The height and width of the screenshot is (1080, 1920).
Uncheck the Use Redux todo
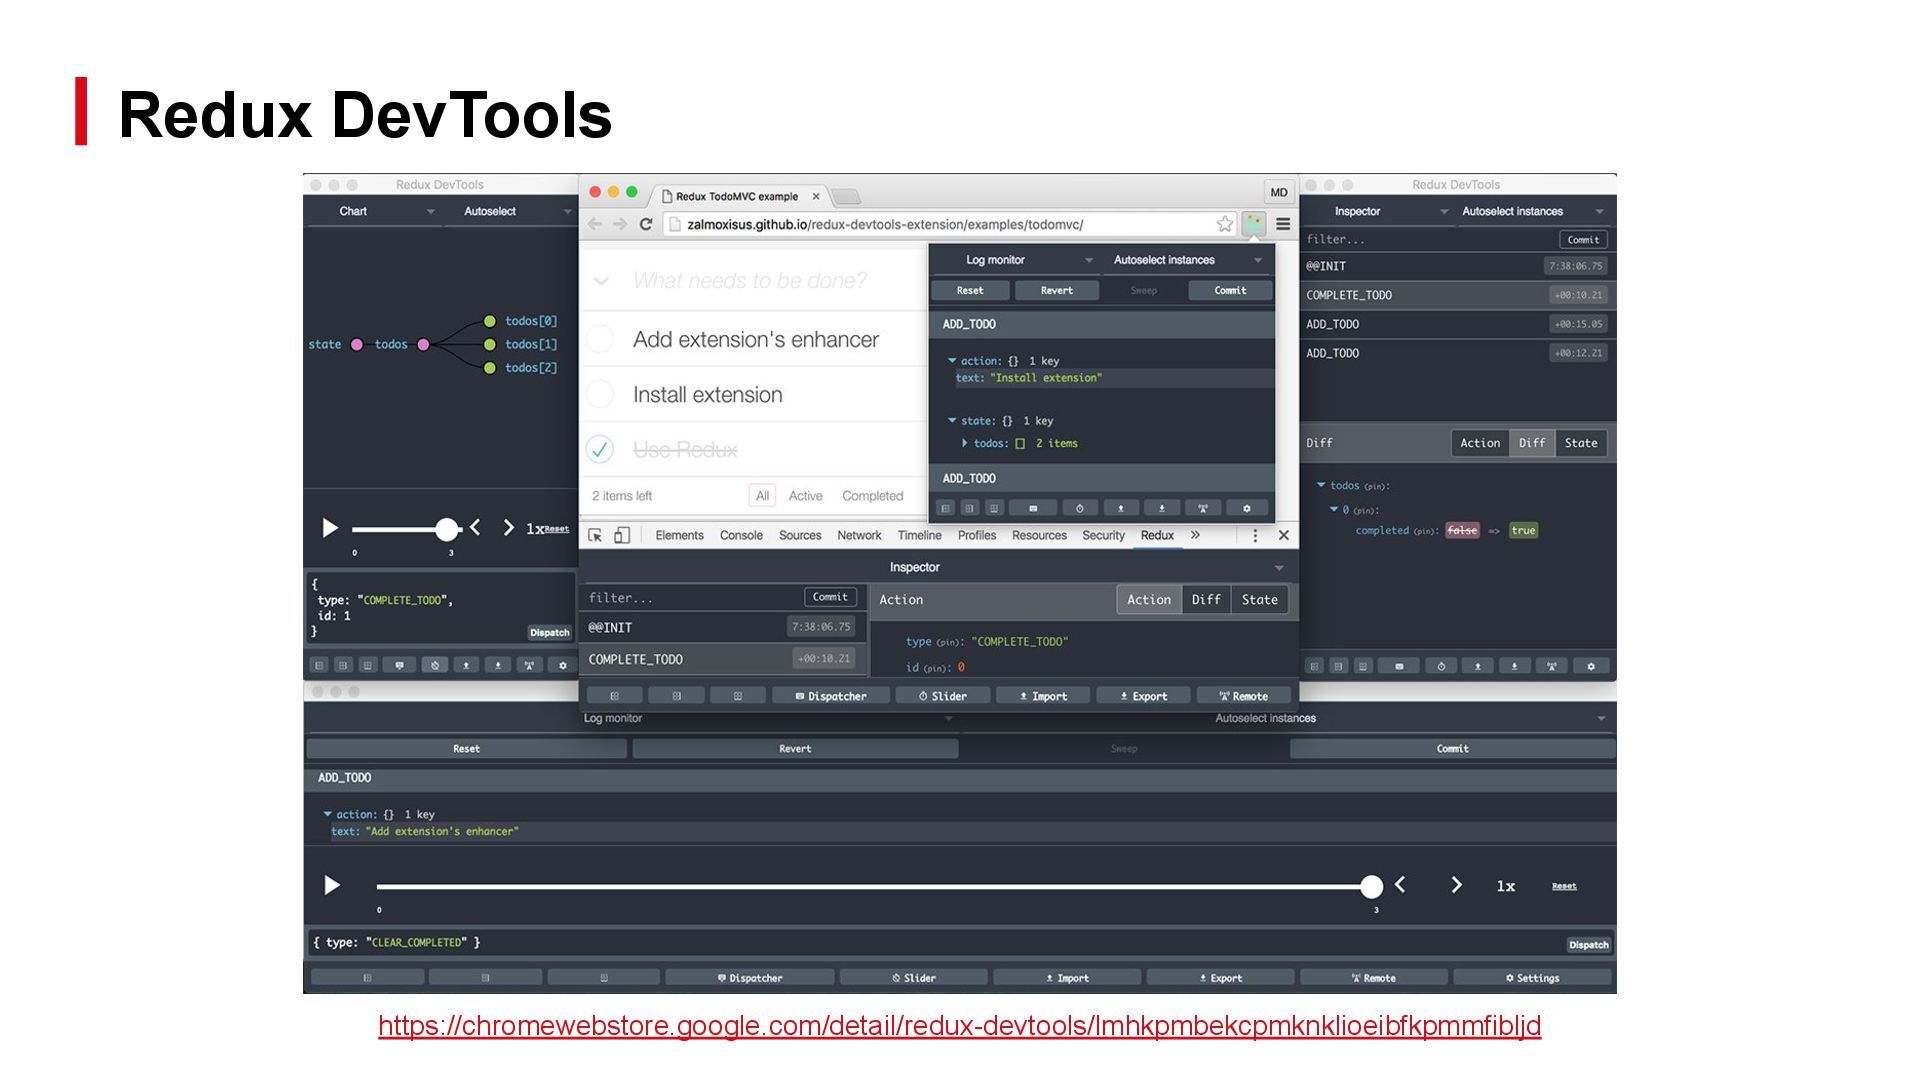point(600,449)
